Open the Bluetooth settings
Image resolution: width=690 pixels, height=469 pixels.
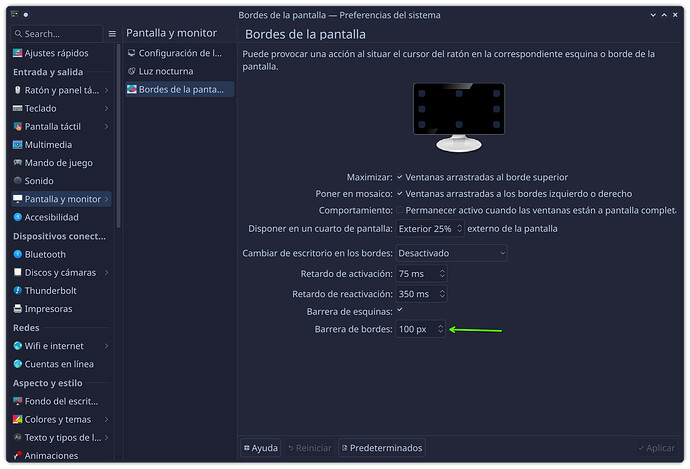point(61,254)
